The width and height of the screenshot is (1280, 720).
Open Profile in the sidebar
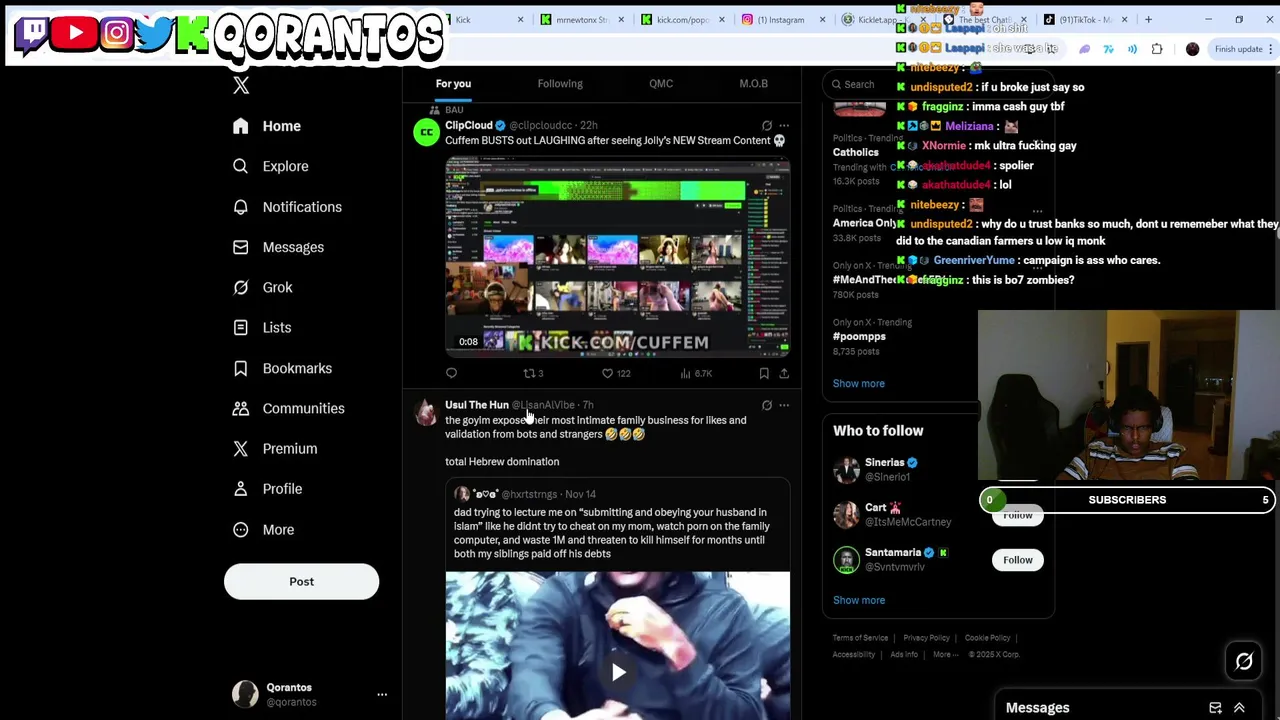click(267, 489)
